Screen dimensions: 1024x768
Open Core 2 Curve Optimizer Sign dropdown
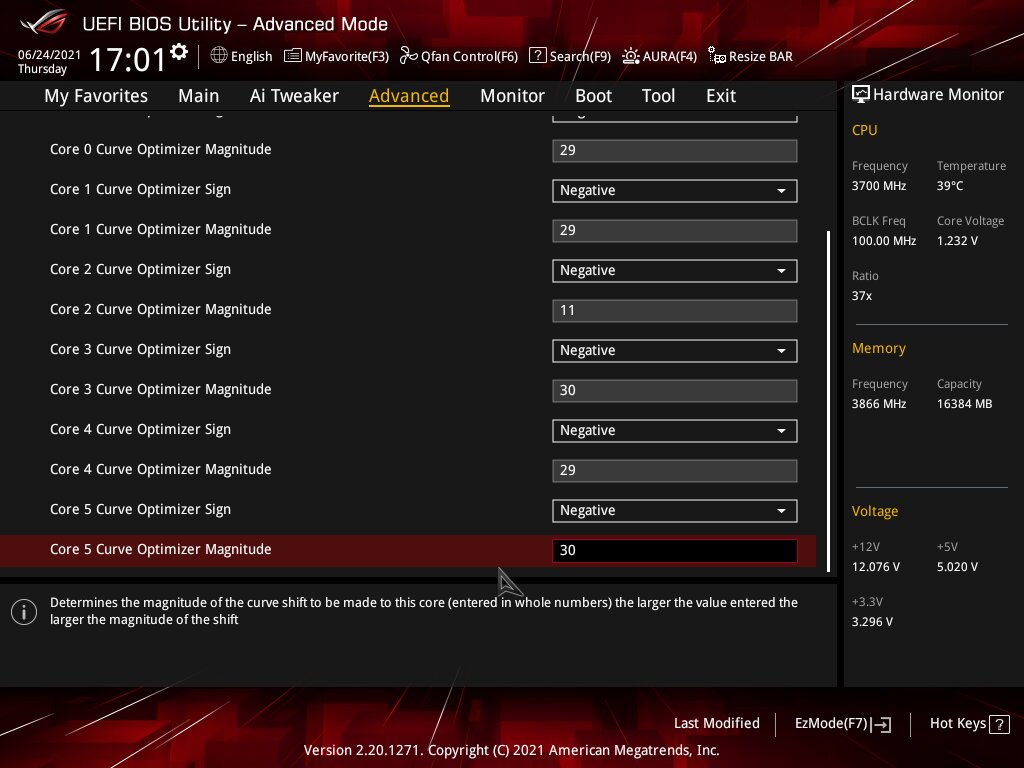point(675,271)
